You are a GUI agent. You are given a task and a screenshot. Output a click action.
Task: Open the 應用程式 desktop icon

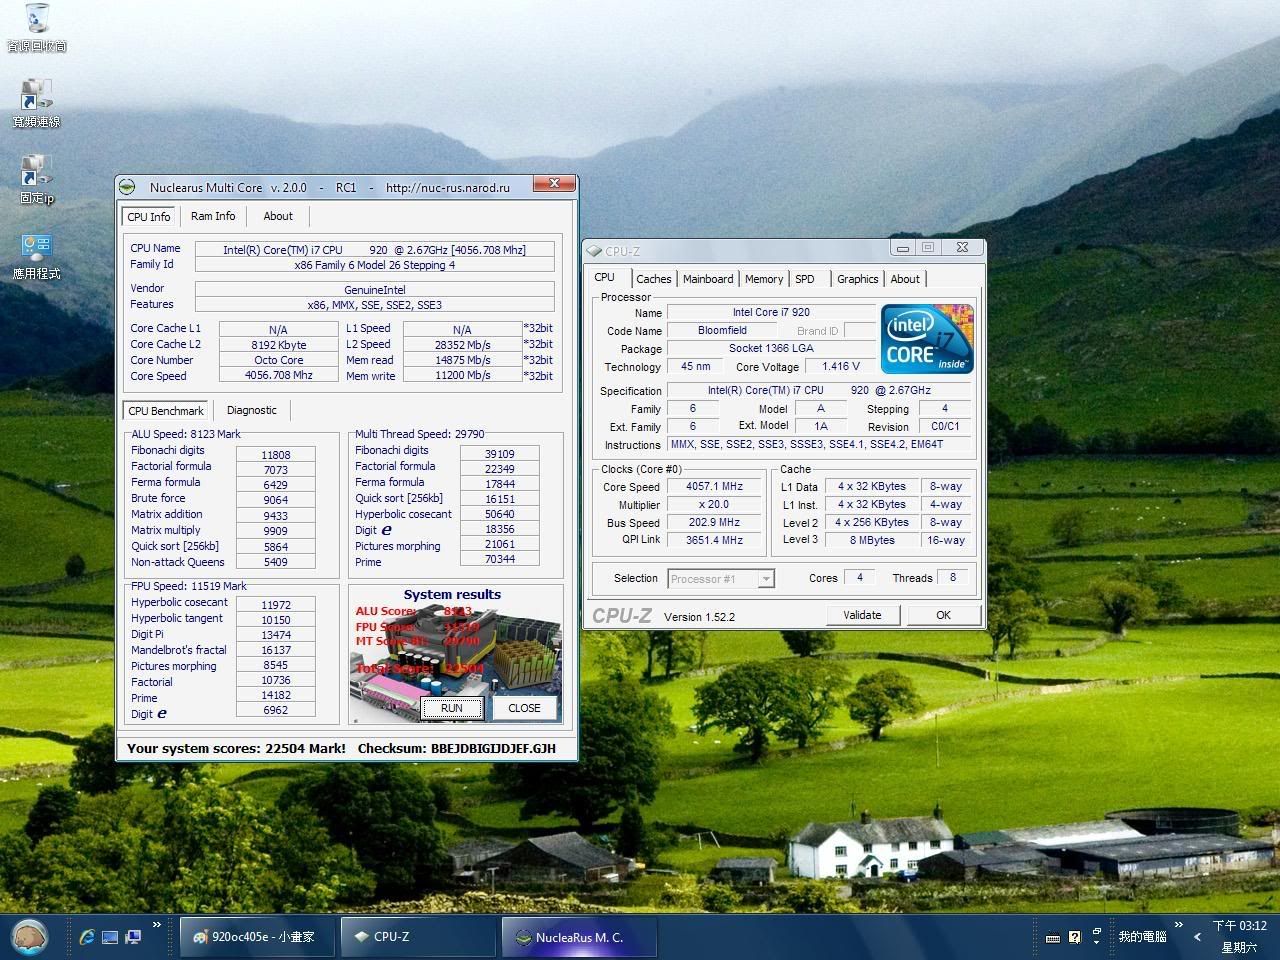36,255
